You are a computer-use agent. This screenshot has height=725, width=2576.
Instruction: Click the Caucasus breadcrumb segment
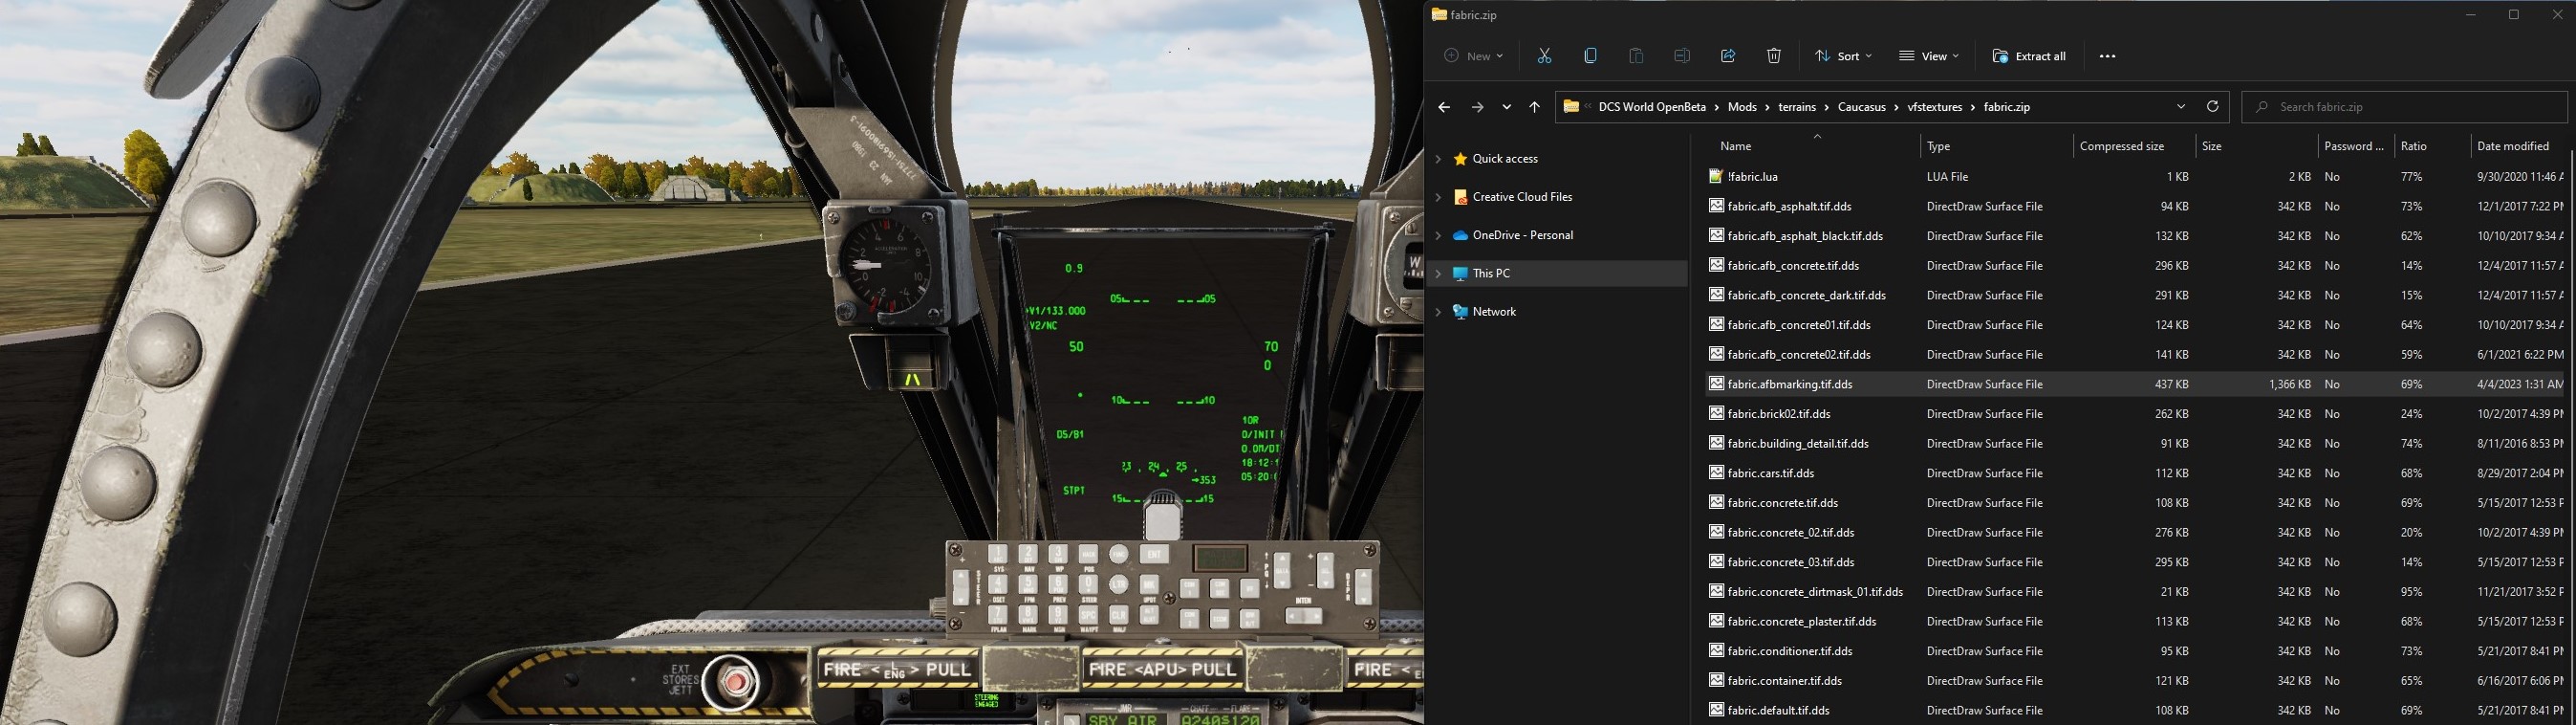coord(1862,107)
